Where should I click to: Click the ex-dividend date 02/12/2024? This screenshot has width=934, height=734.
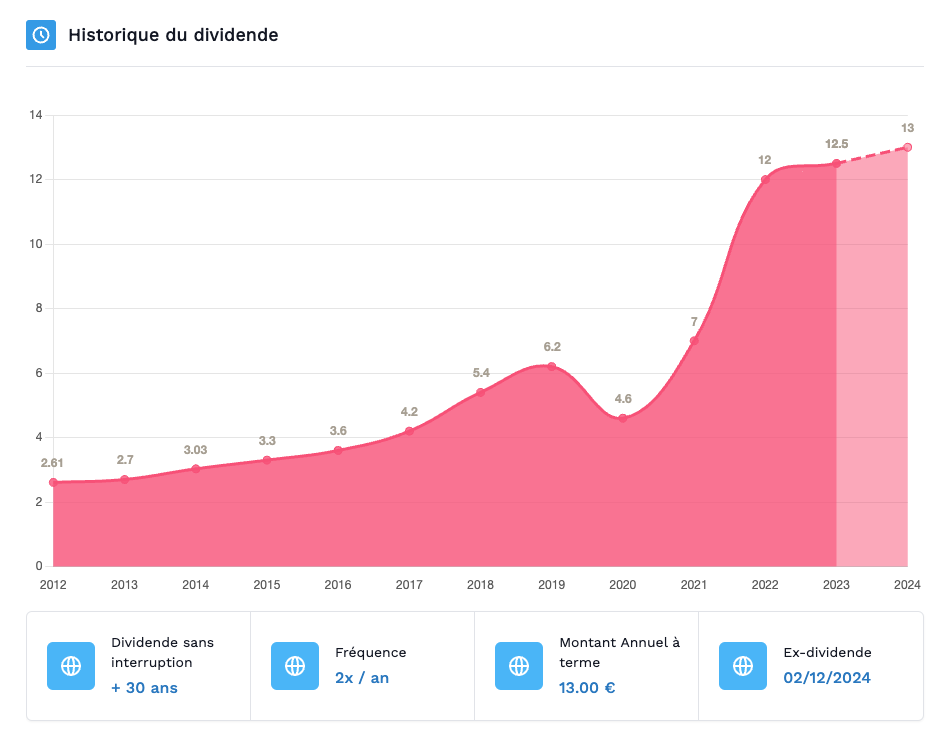(827, 678)
